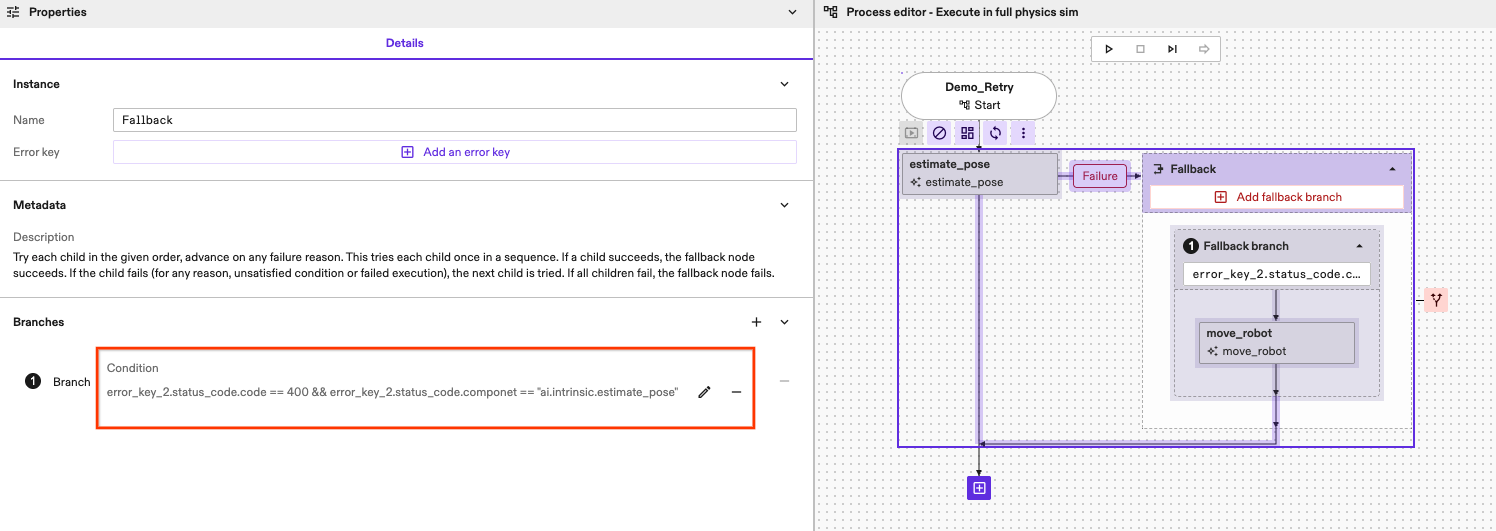
Task: Click Add fallback branch button
Action: point(1277,197)
